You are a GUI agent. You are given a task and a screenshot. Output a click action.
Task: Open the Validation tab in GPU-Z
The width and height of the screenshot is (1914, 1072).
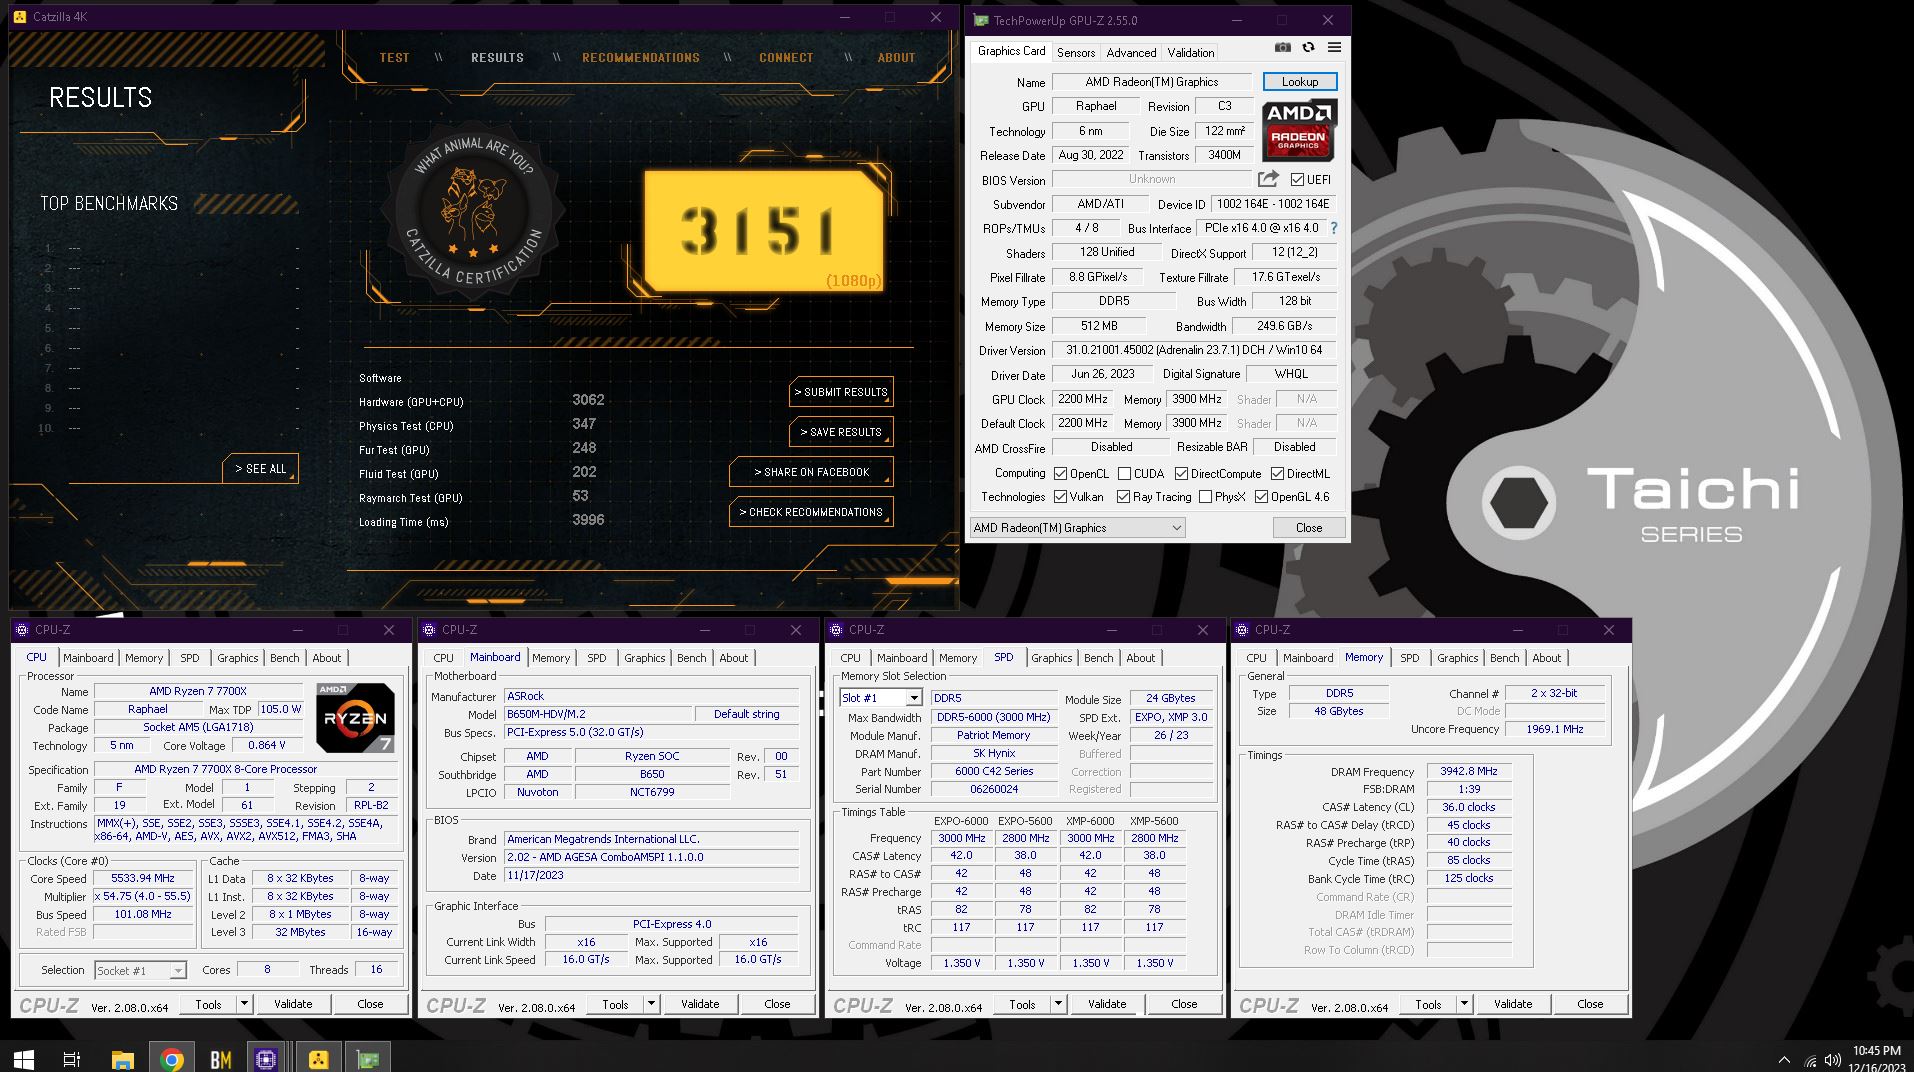coord(1191,53)
